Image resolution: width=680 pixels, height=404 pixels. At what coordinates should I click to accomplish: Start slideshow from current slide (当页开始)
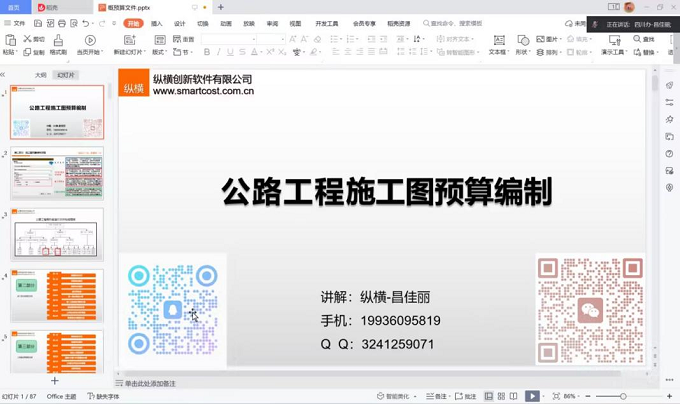(90, 40)
